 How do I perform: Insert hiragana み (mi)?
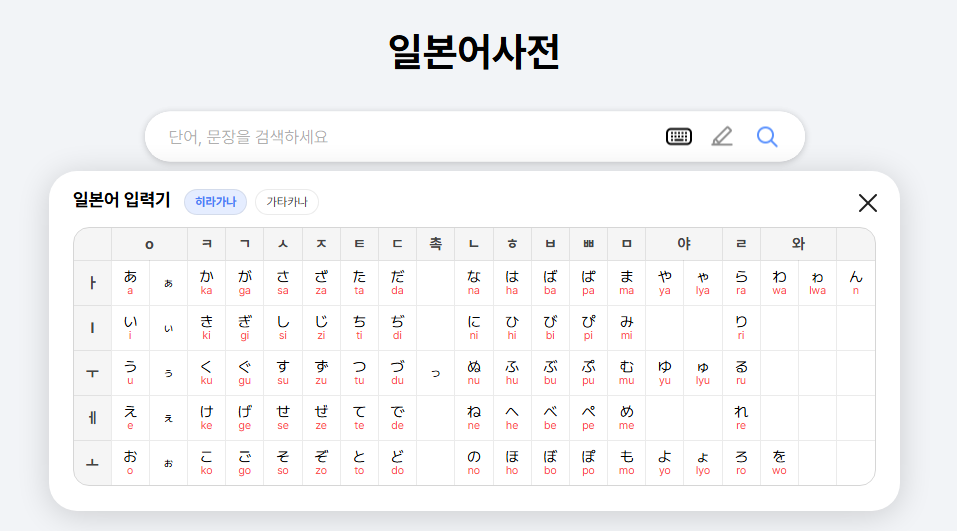click(626, 328)
